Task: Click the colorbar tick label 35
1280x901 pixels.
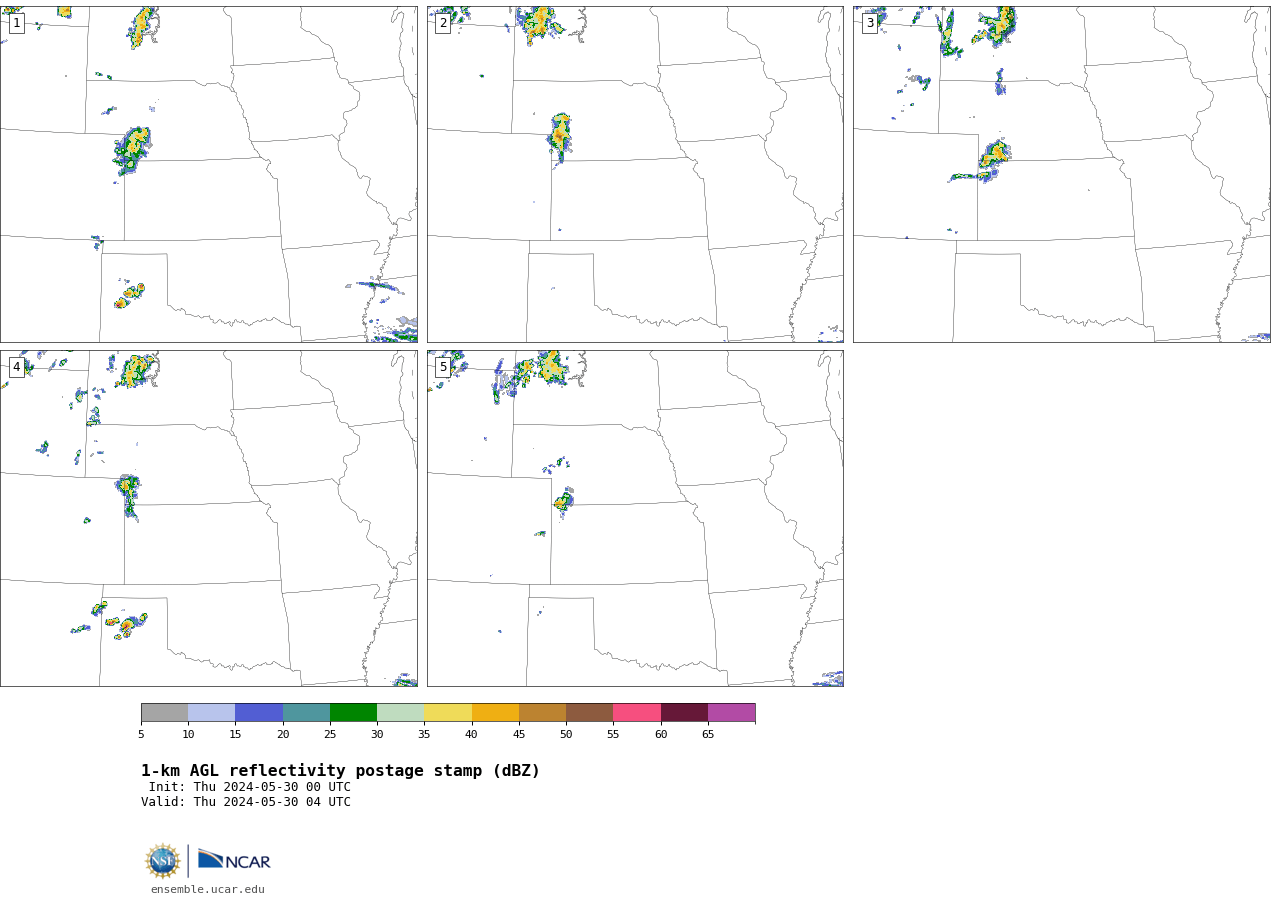Action: pos(424,735)
